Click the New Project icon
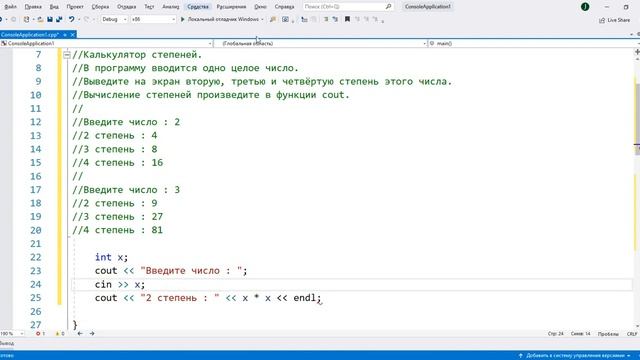 pyautogui.click(x=27, y=19)
